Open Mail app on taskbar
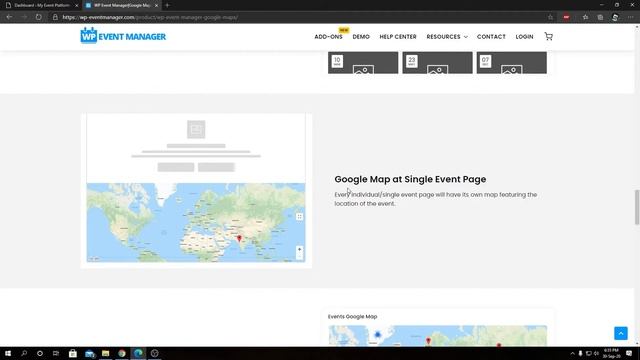640x360 pixels. (x=89, y=353)
